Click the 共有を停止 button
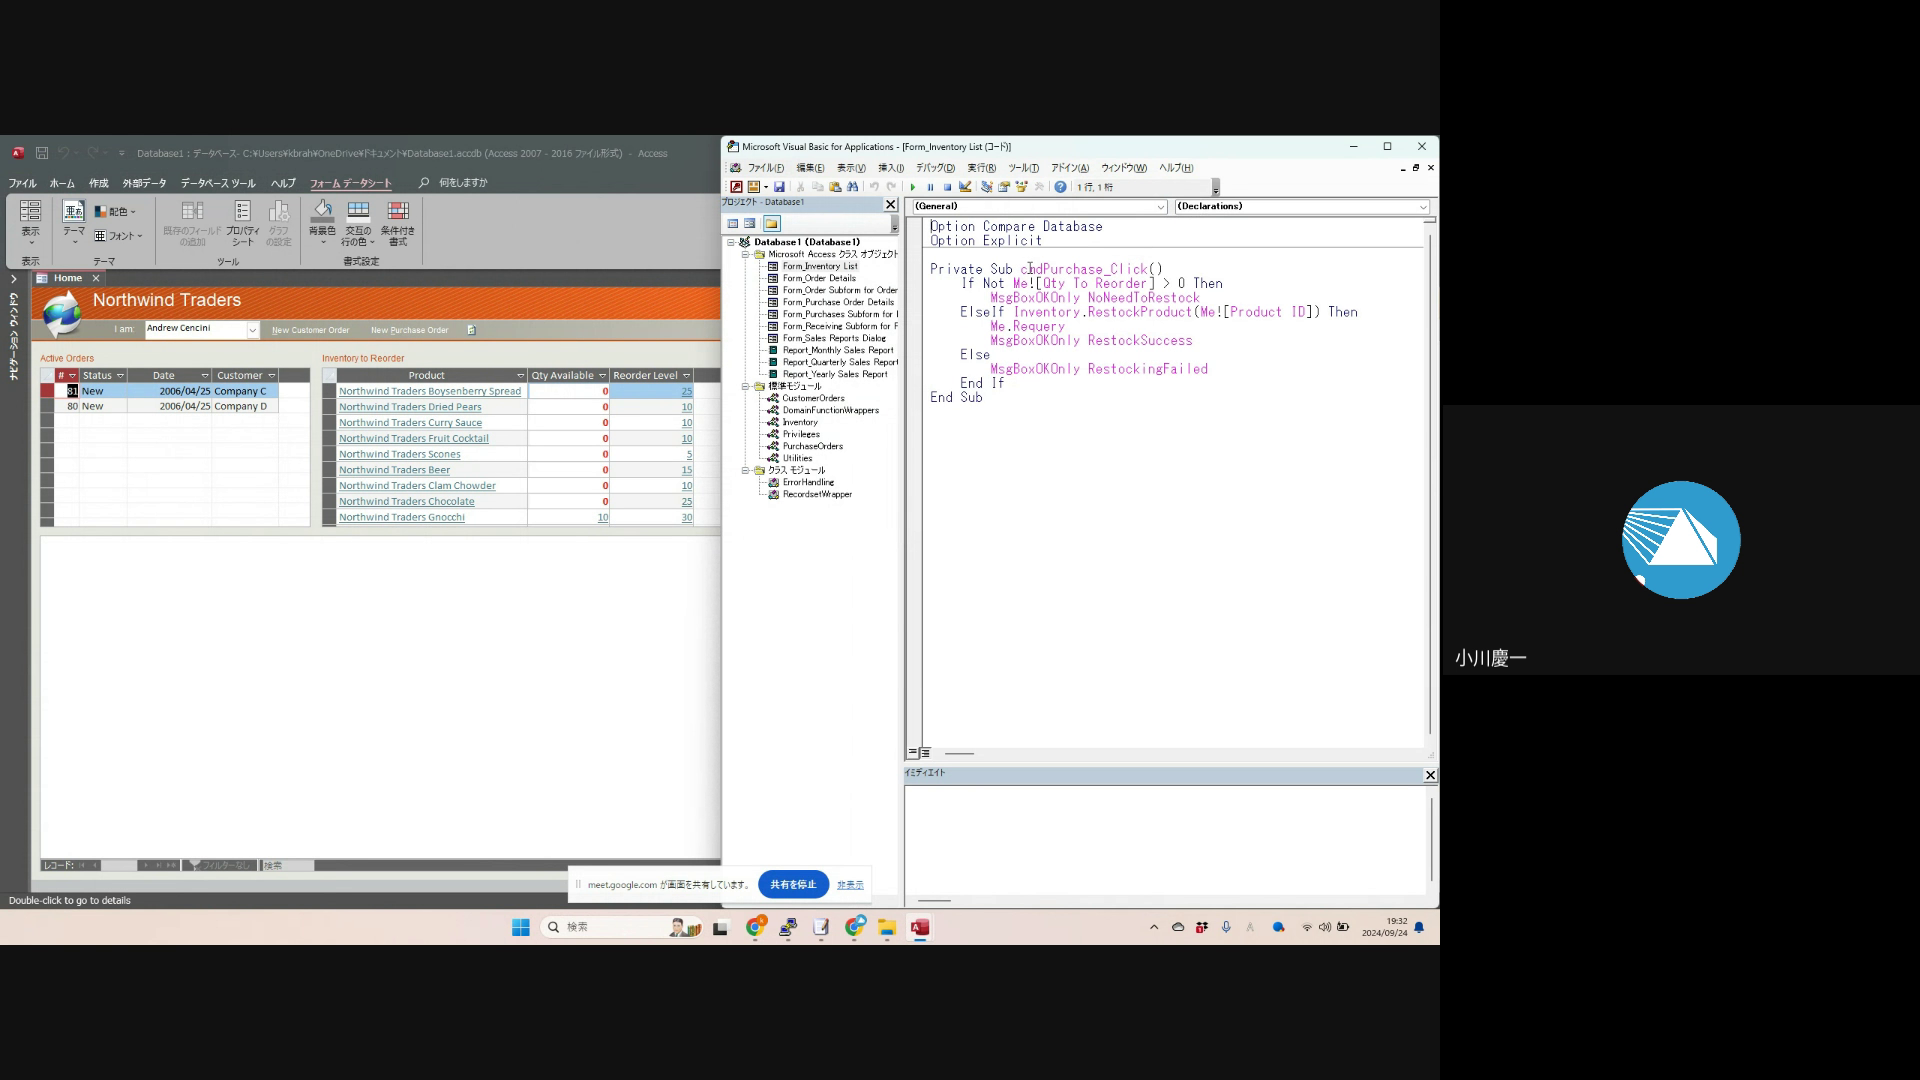This screenshot has height=1080, width=1920. point(793,885)
